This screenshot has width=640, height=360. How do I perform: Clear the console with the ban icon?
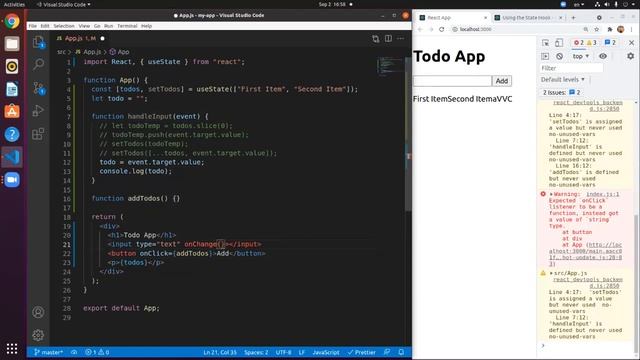pyautogui.click(x=560, y=56)
